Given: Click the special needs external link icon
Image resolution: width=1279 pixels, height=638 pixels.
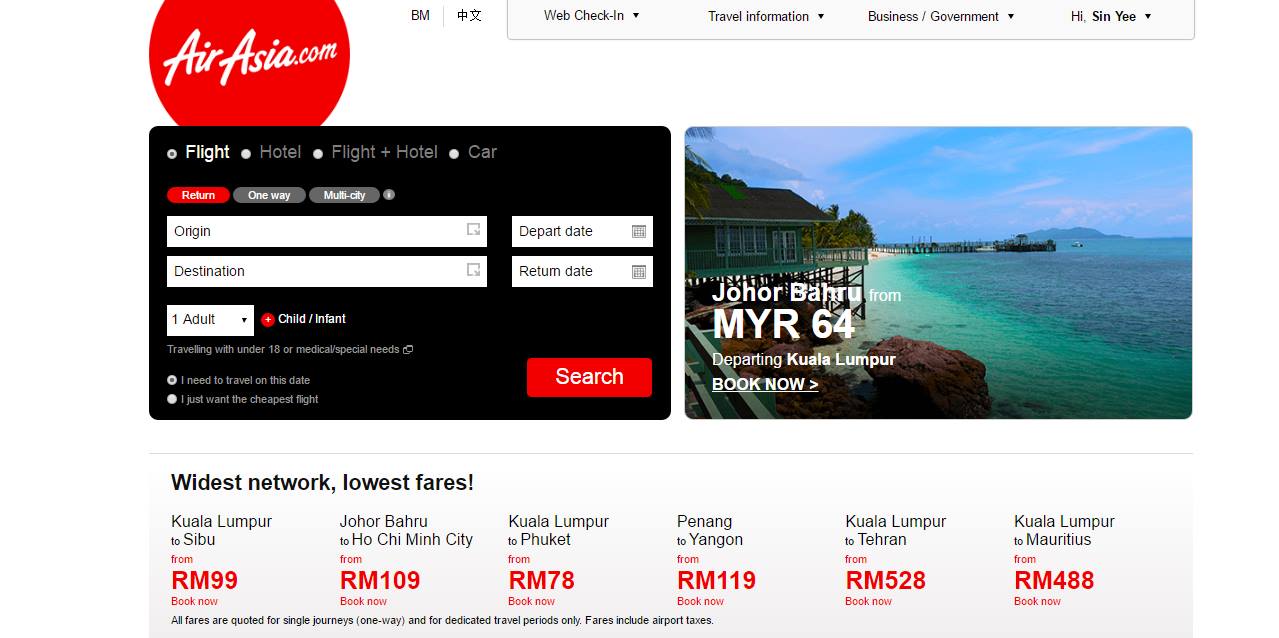Looking at the screenshot, I should [x=408, y=350].
